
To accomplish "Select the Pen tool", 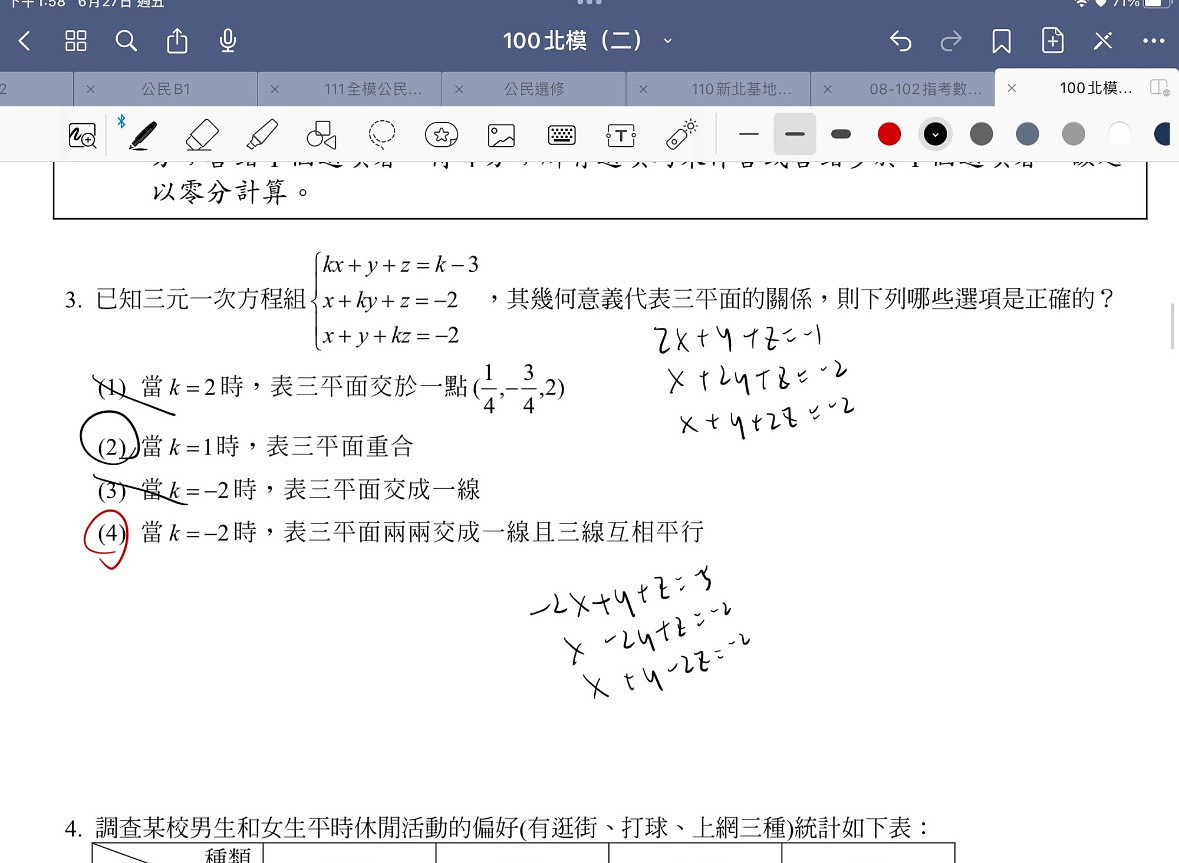I will [x=142, y=135].
